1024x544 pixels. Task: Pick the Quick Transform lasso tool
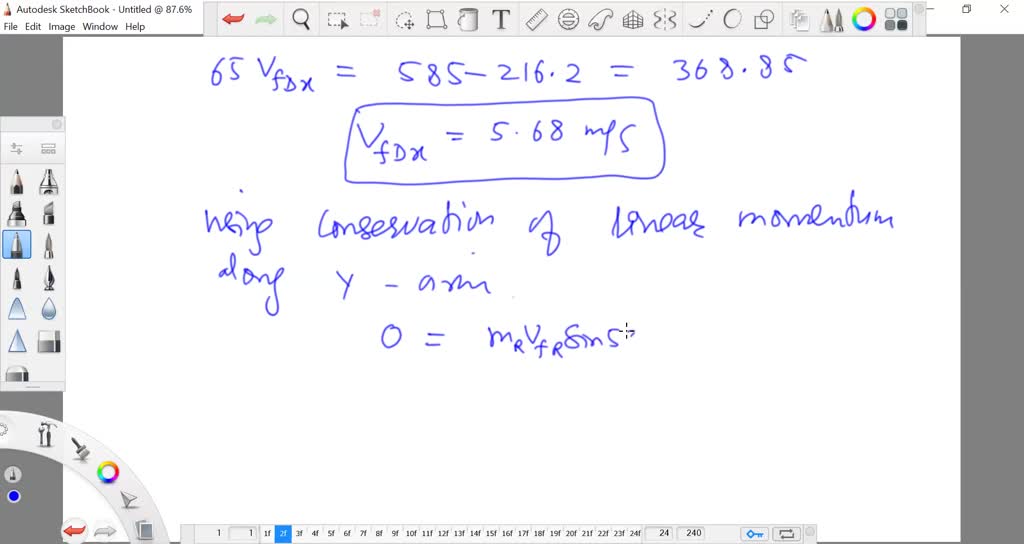tap(405, 20)
